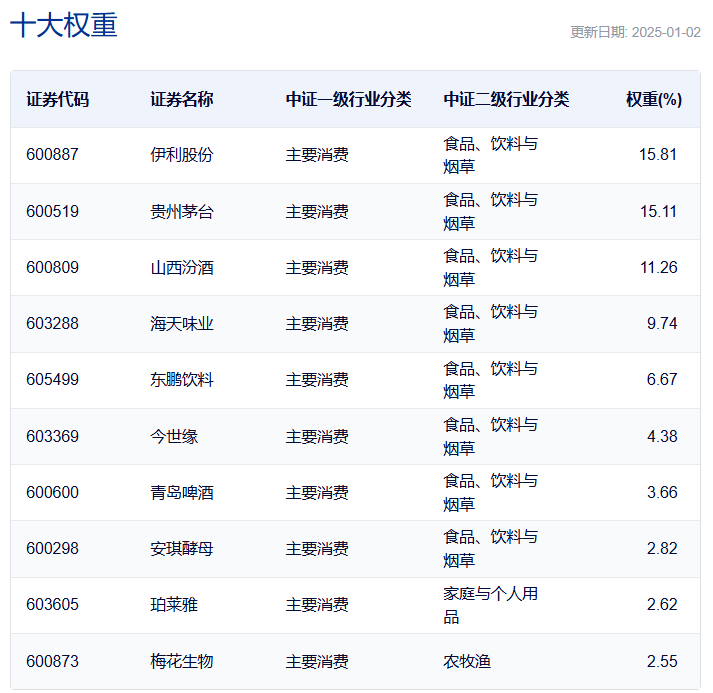Select security code 600809
713x693 pixels.
point(52,267)
